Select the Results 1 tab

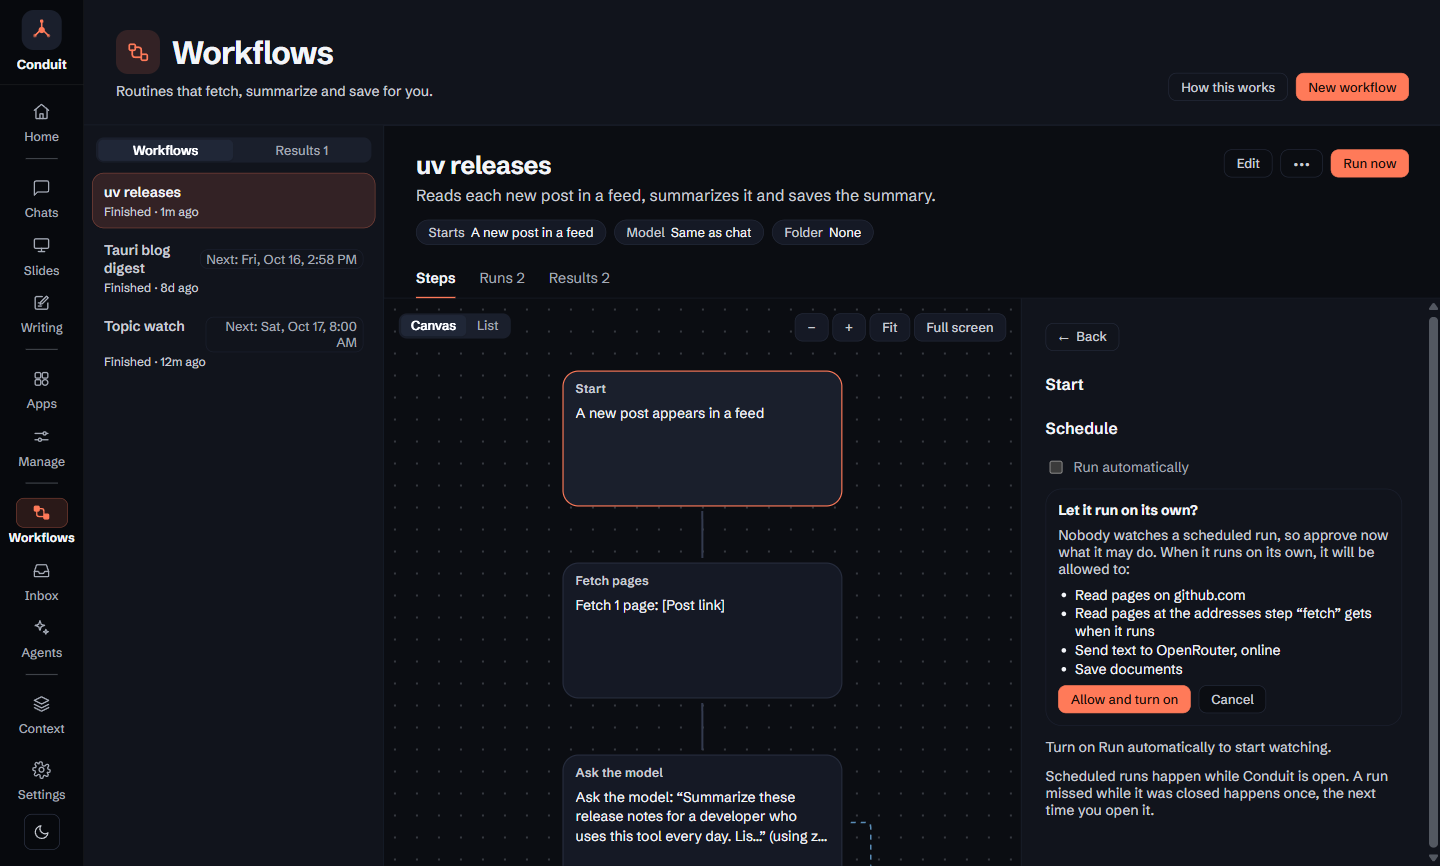click(302, 150)
